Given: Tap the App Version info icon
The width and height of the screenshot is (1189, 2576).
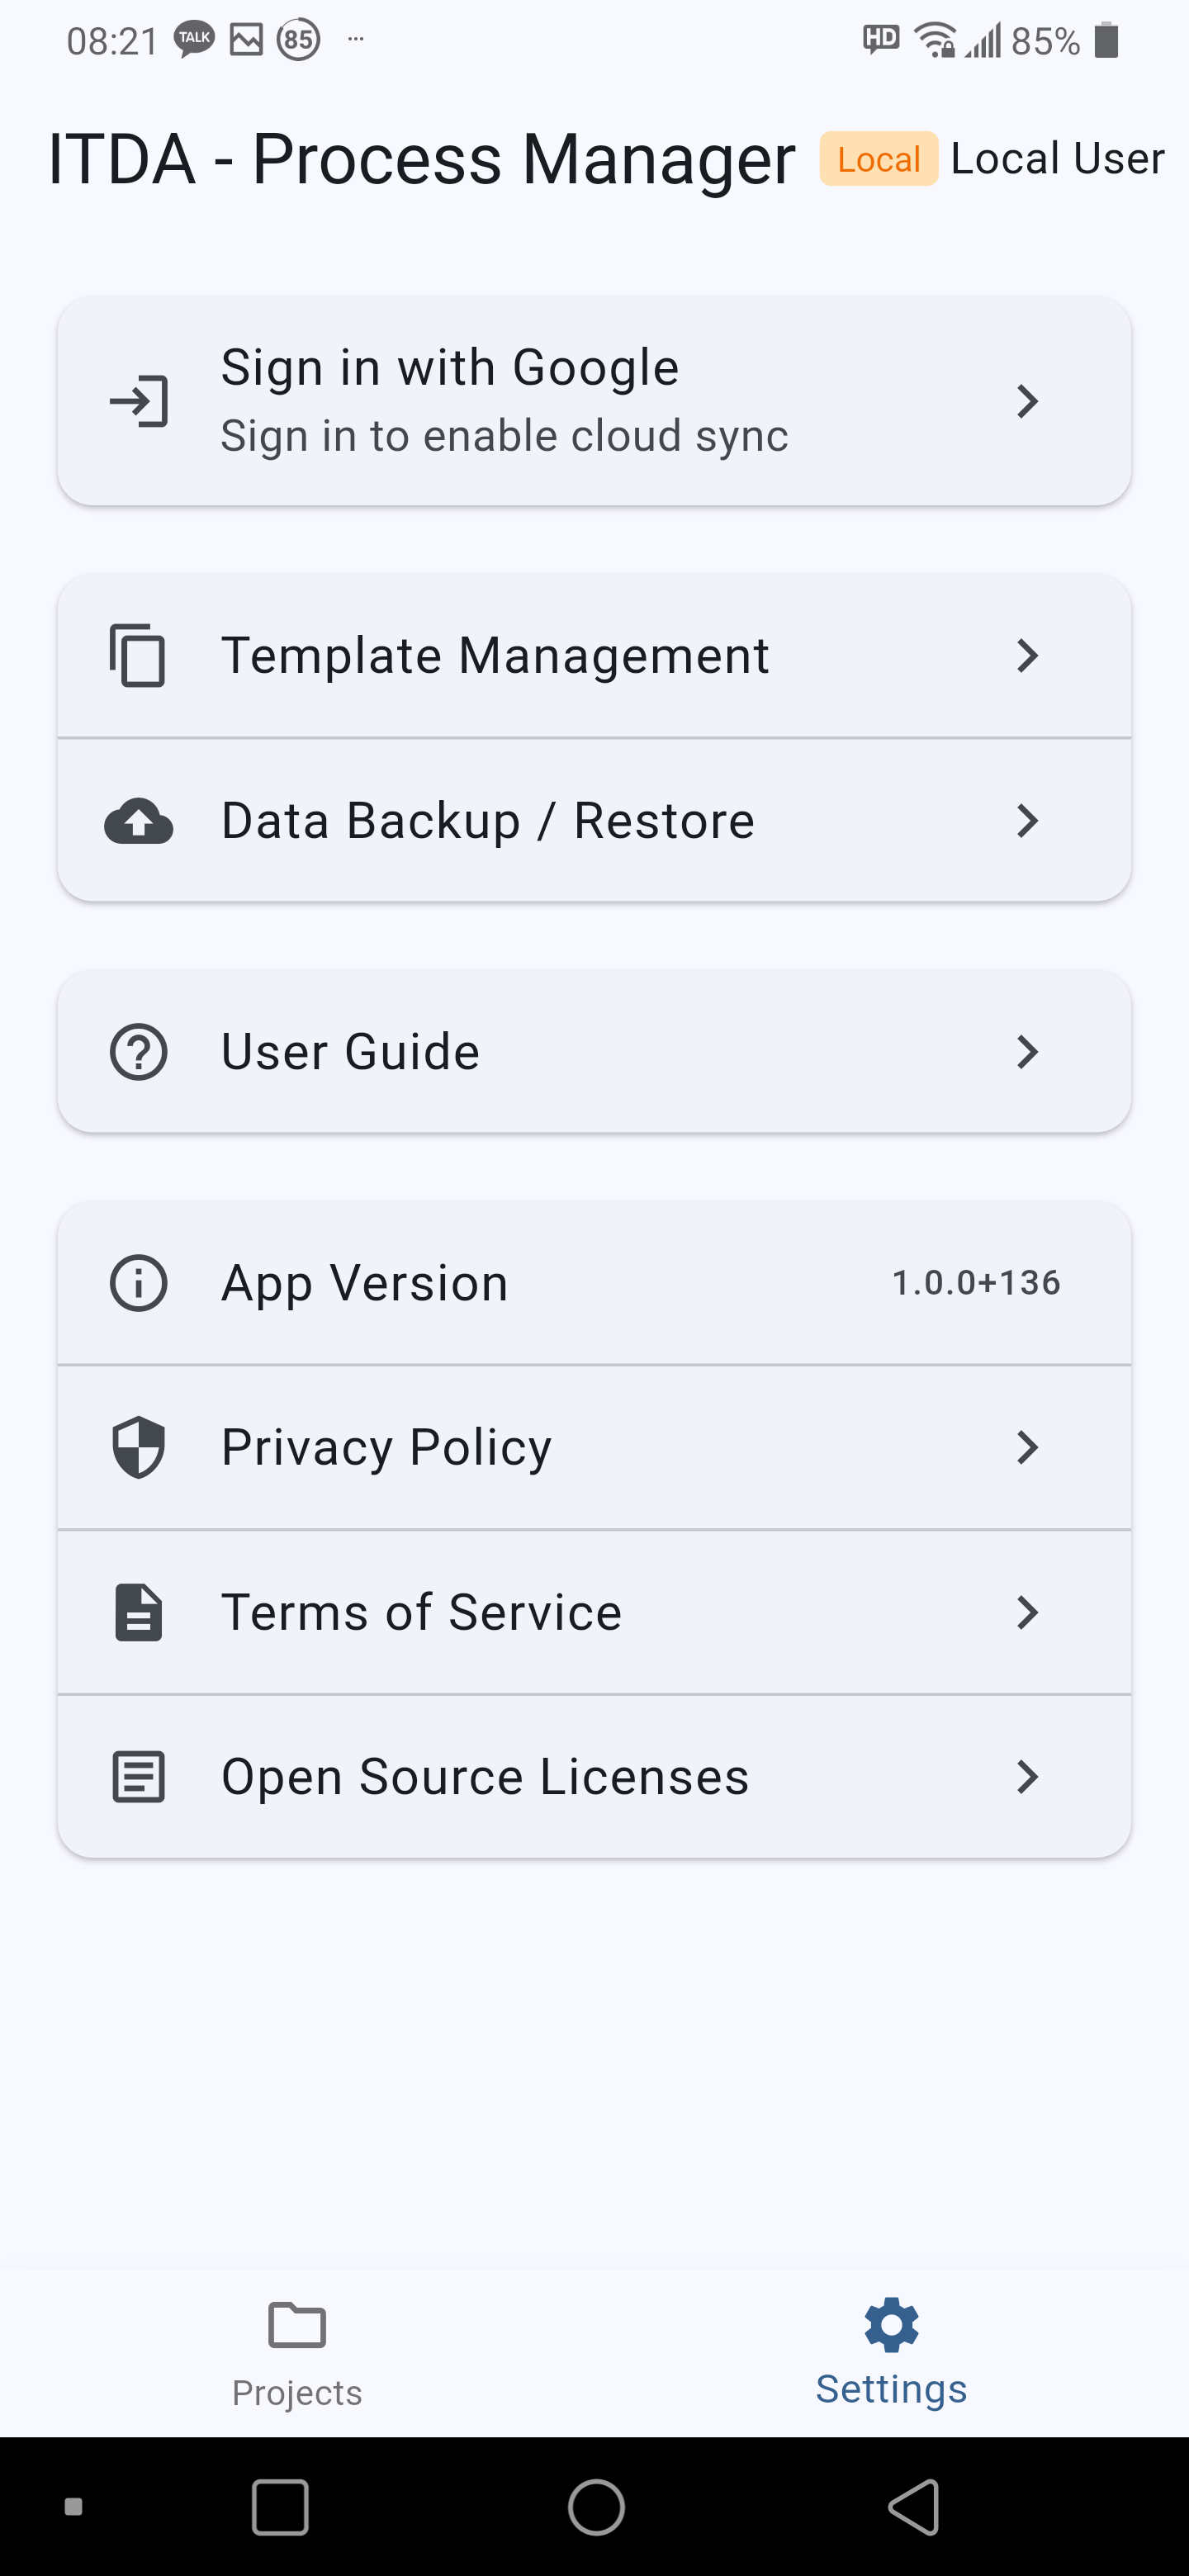Looking at the screenshot, I should coord(138,1283).
